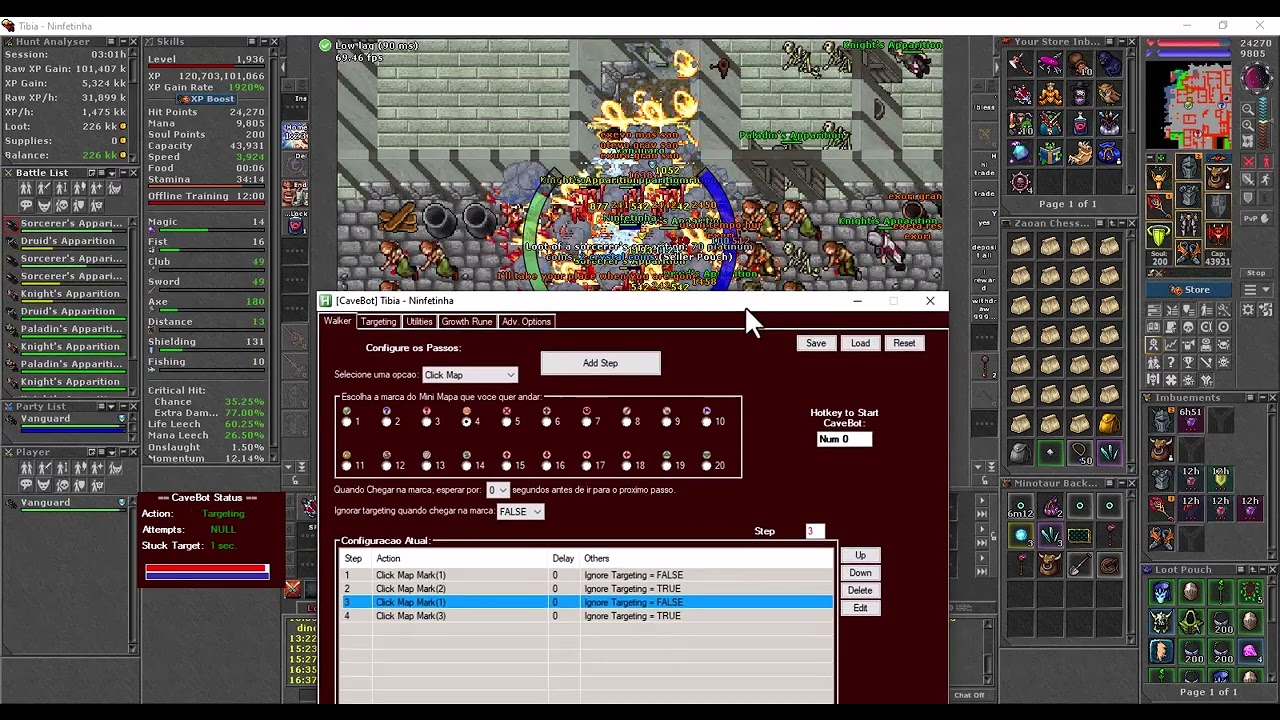Move selected step Down
The width and height of the screenshot is (1280, 720).
coord(860,573)
